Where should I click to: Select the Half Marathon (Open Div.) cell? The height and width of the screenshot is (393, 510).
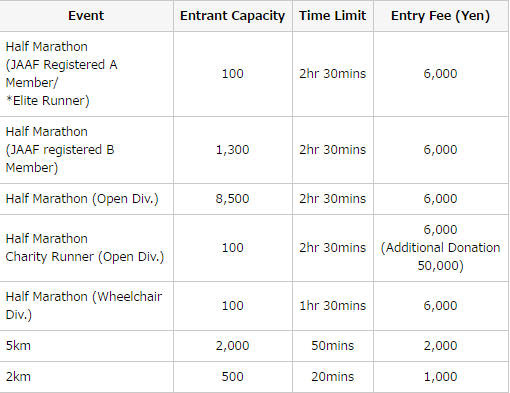point(86,199)
